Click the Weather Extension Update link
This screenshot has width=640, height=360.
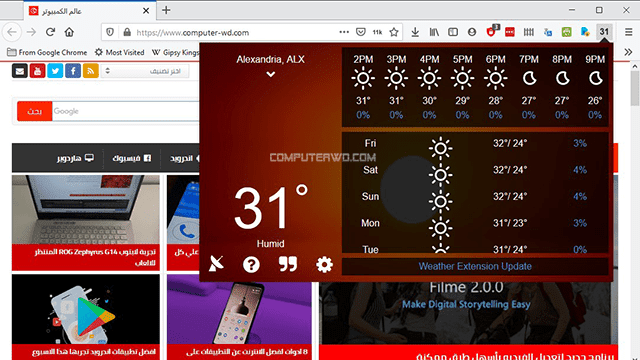point(475,266)
